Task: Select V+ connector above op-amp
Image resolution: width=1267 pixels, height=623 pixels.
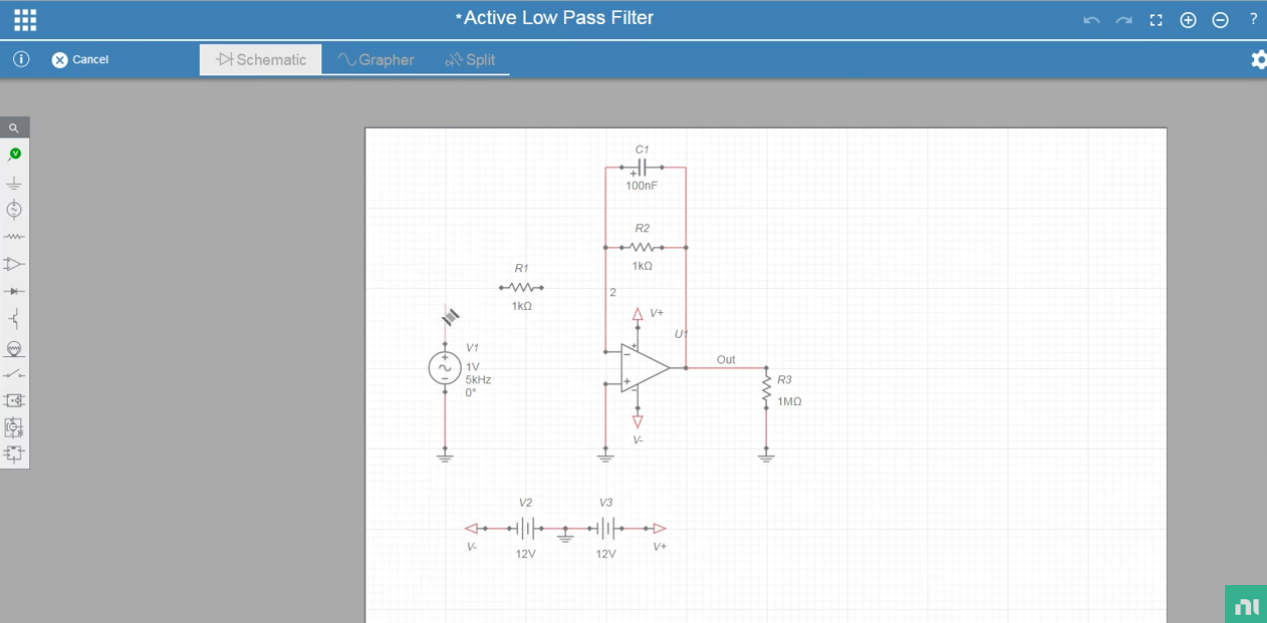Action: (637, 316)
